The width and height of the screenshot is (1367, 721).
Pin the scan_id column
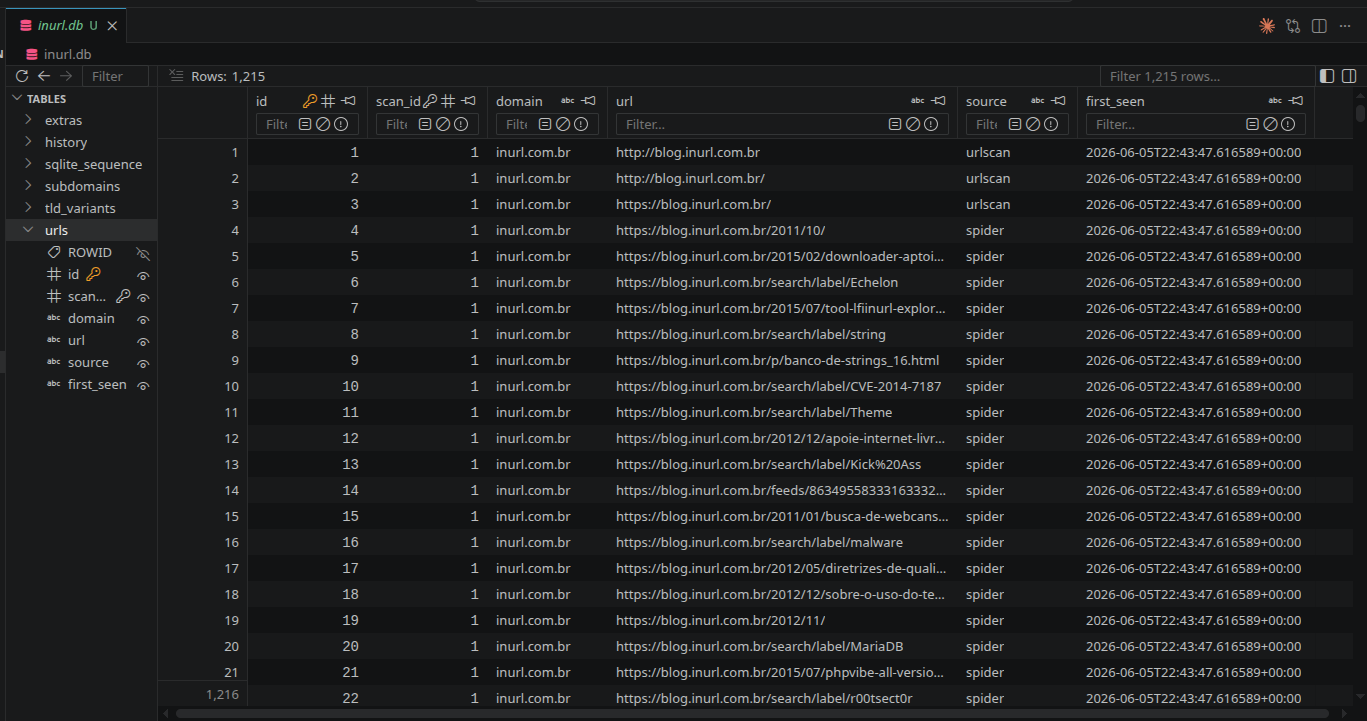pos(468,101)
